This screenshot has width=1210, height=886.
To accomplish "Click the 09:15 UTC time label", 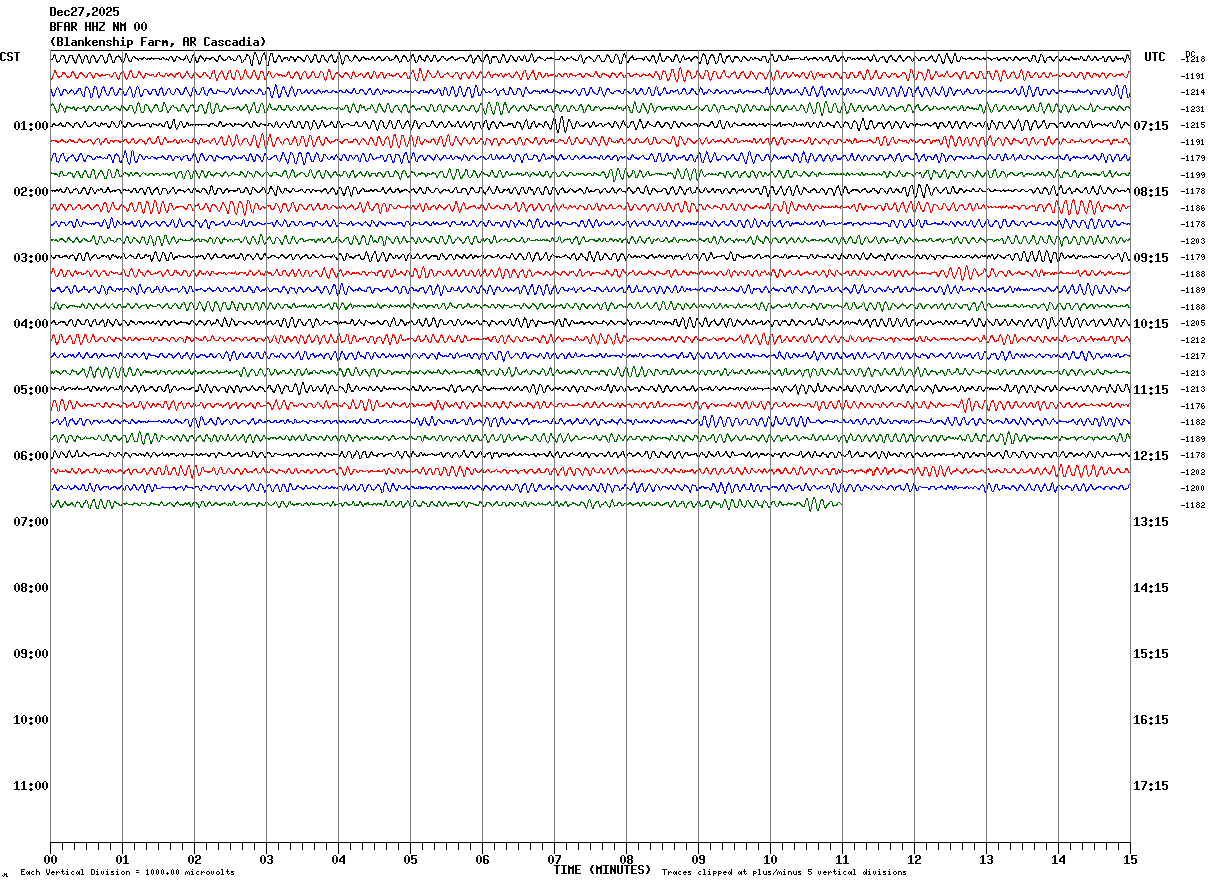I will pyautogui.click(x=1151, y=258).
